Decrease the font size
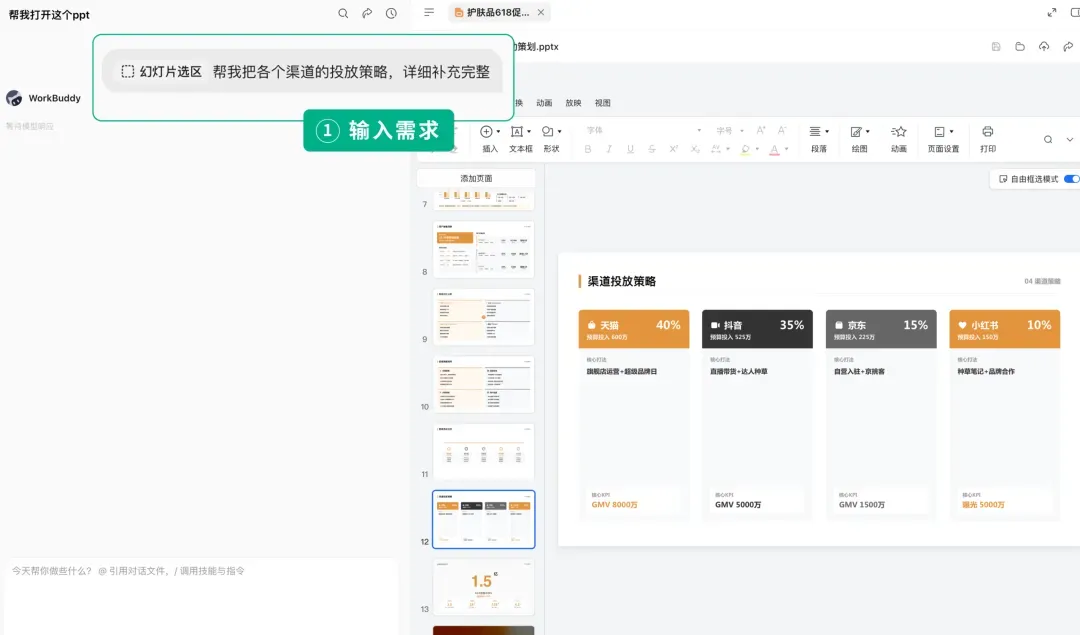Screen dimensions: 1080x635 tap(782, 130)
